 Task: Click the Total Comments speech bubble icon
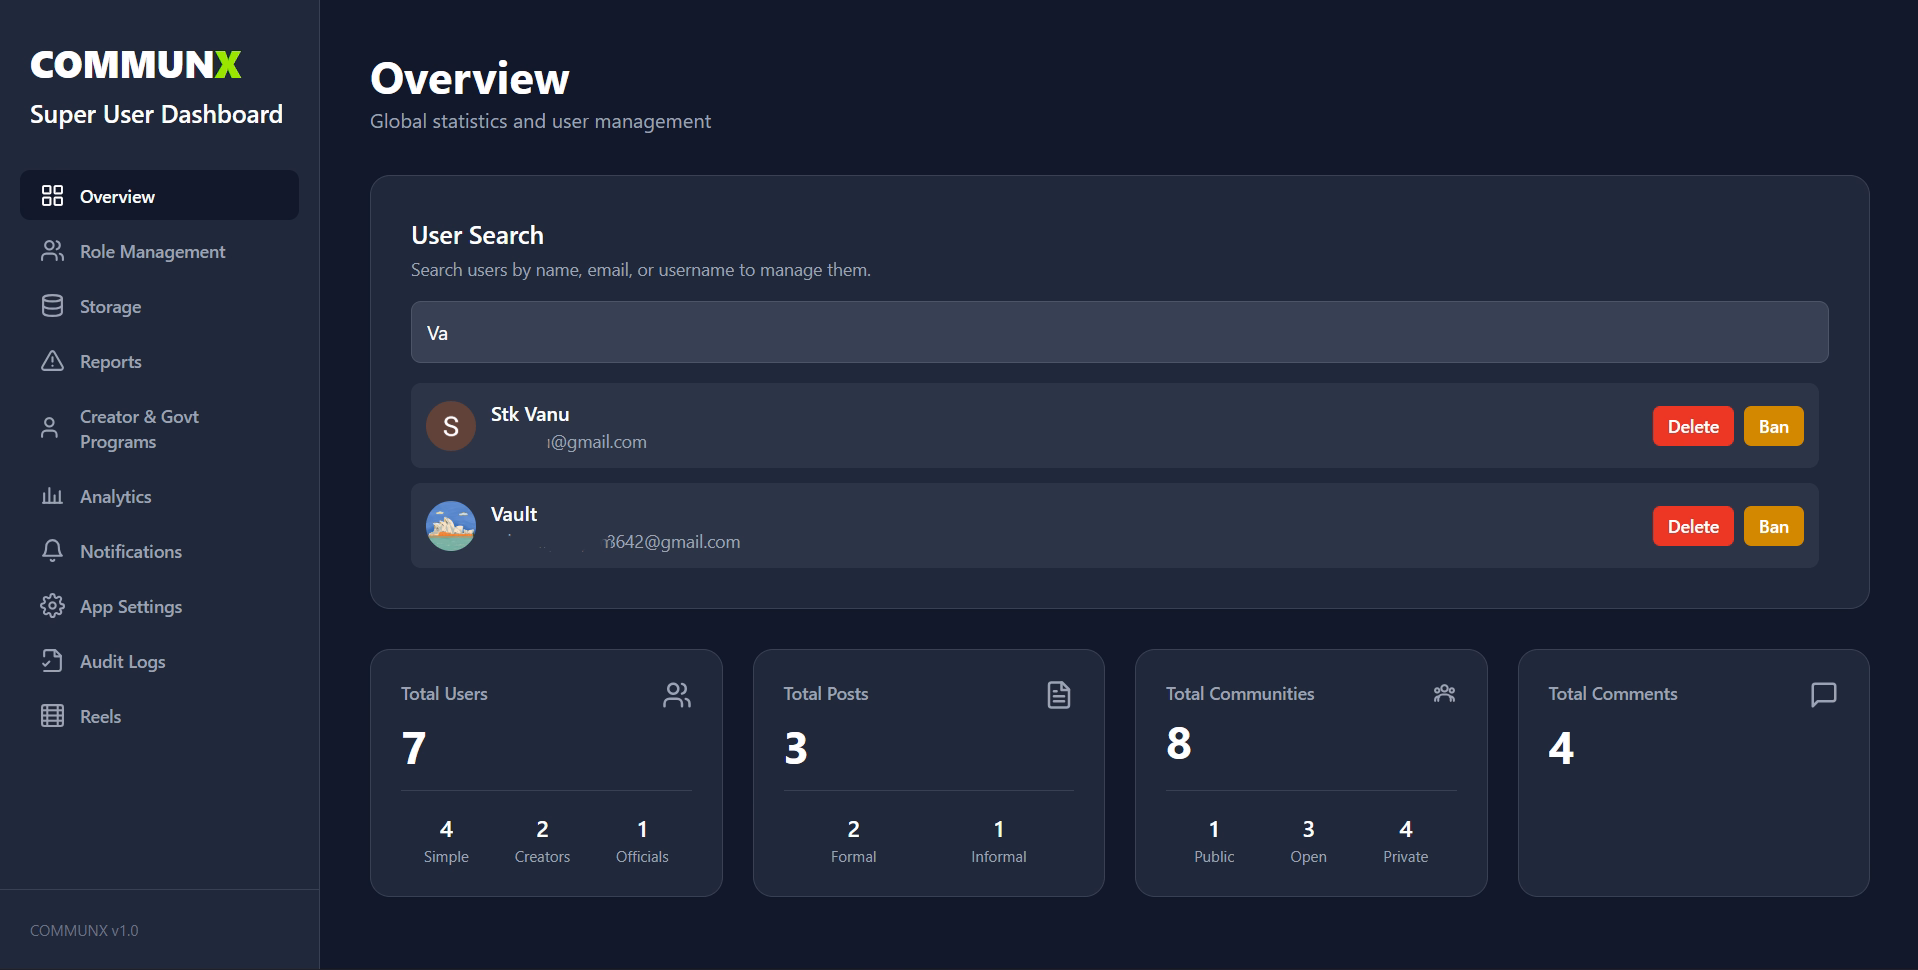[1824, 694]
